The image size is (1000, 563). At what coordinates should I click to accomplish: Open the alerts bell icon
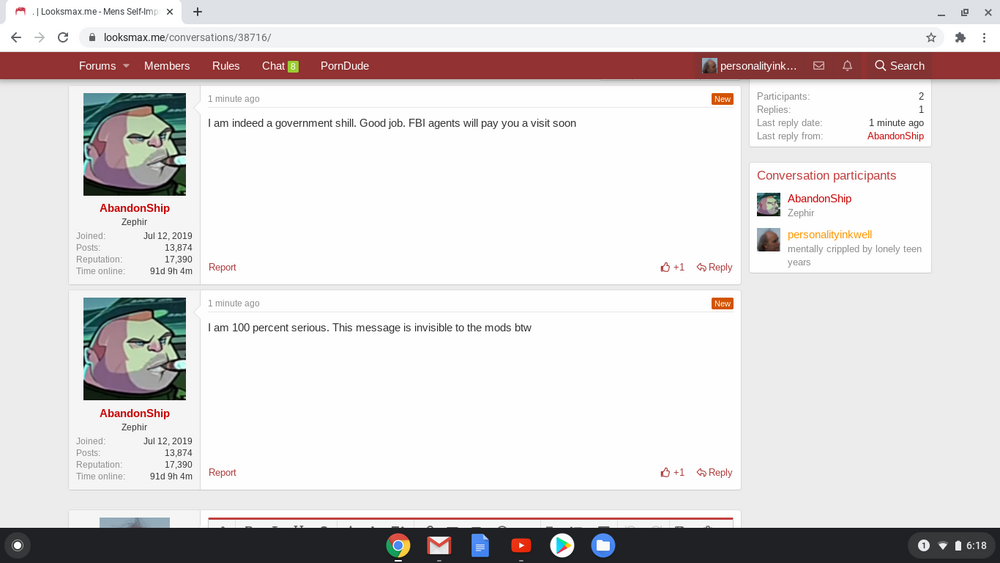click(847, 66)
